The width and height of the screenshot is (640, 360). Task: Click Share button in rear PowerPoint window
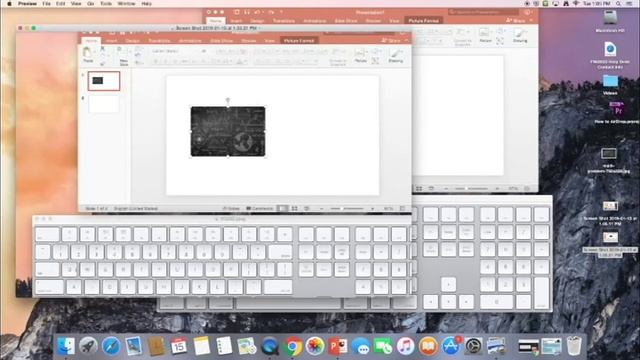516,20
